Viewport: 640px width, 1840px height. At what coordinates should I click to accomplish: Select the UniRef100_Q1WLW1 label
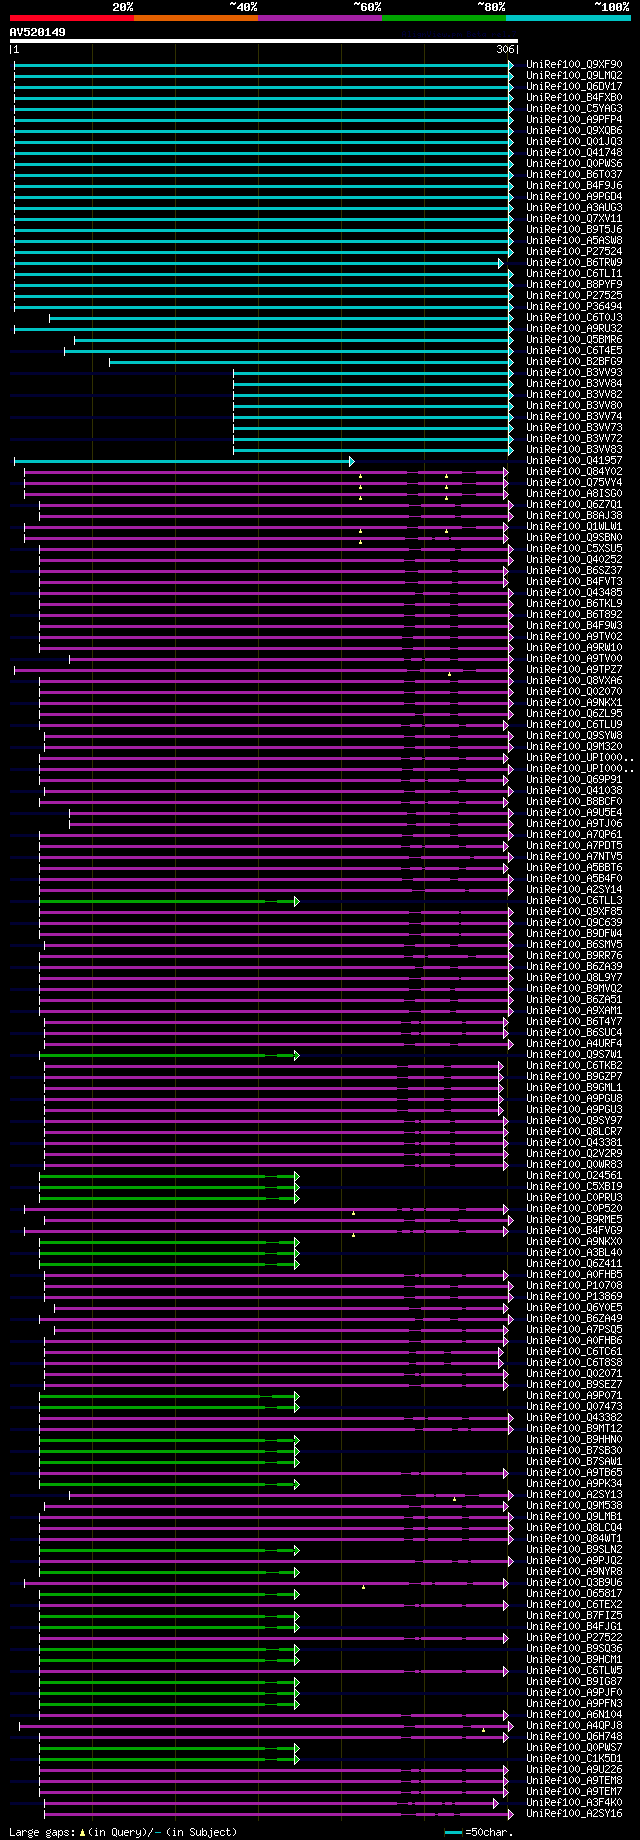[x=574, y=526]
